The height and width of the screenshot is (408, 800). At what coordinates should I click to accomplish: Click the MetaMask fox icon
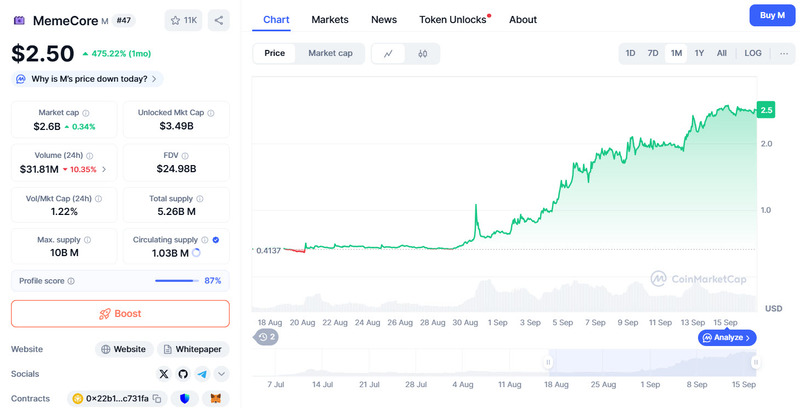(x=216, y=399)
